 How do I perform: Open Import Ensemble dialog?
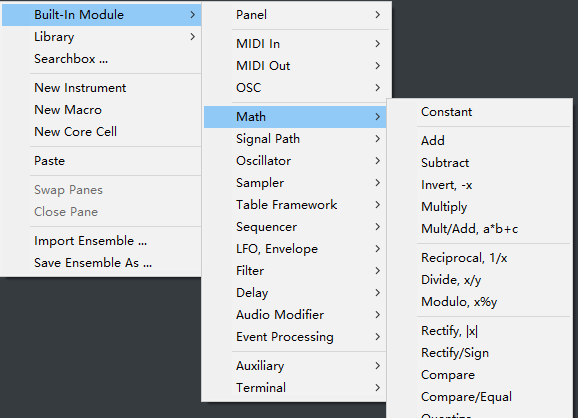pyautogui.click(x=101, y=241)
